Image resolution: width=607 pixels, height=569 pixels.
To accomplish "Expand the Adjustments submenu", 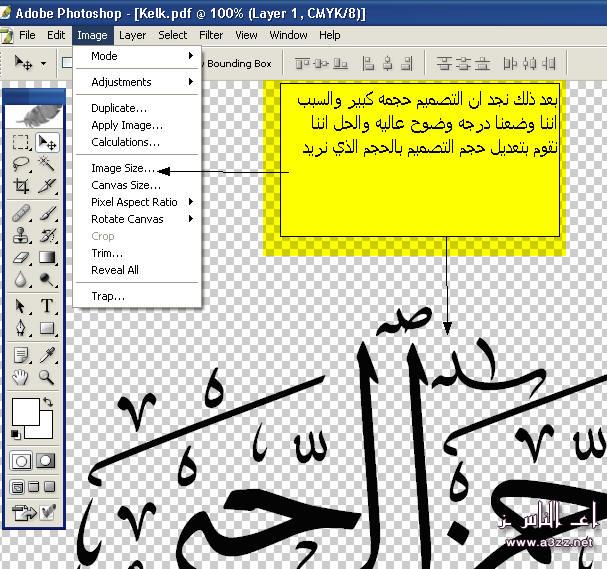I will 137,82.
